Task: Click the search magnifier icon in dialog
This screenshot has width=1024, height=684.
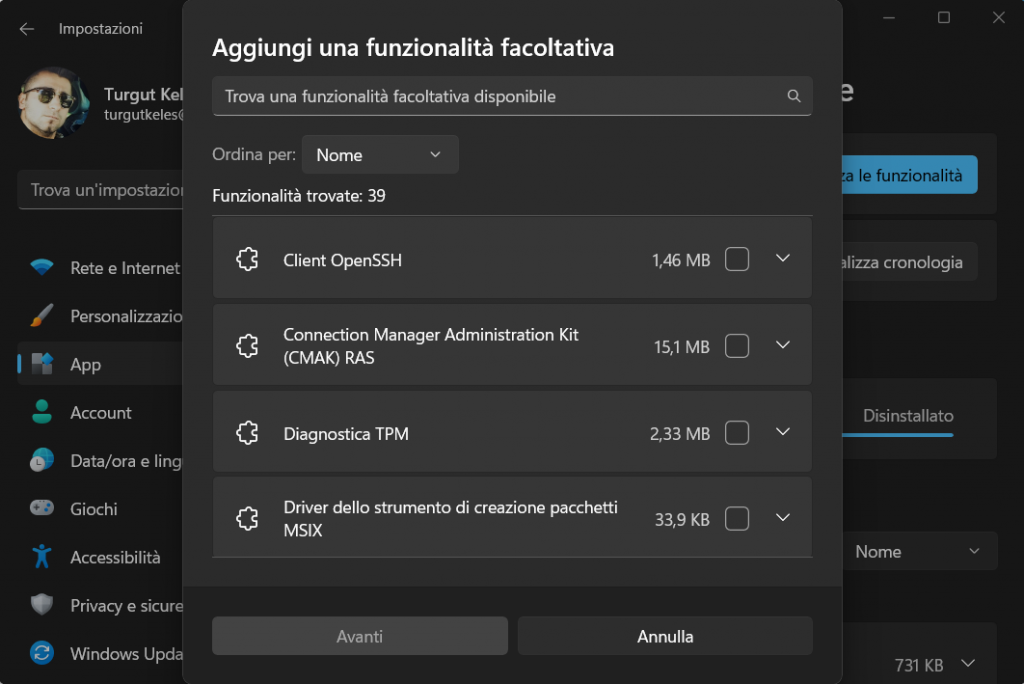Action: click(793, 97)
